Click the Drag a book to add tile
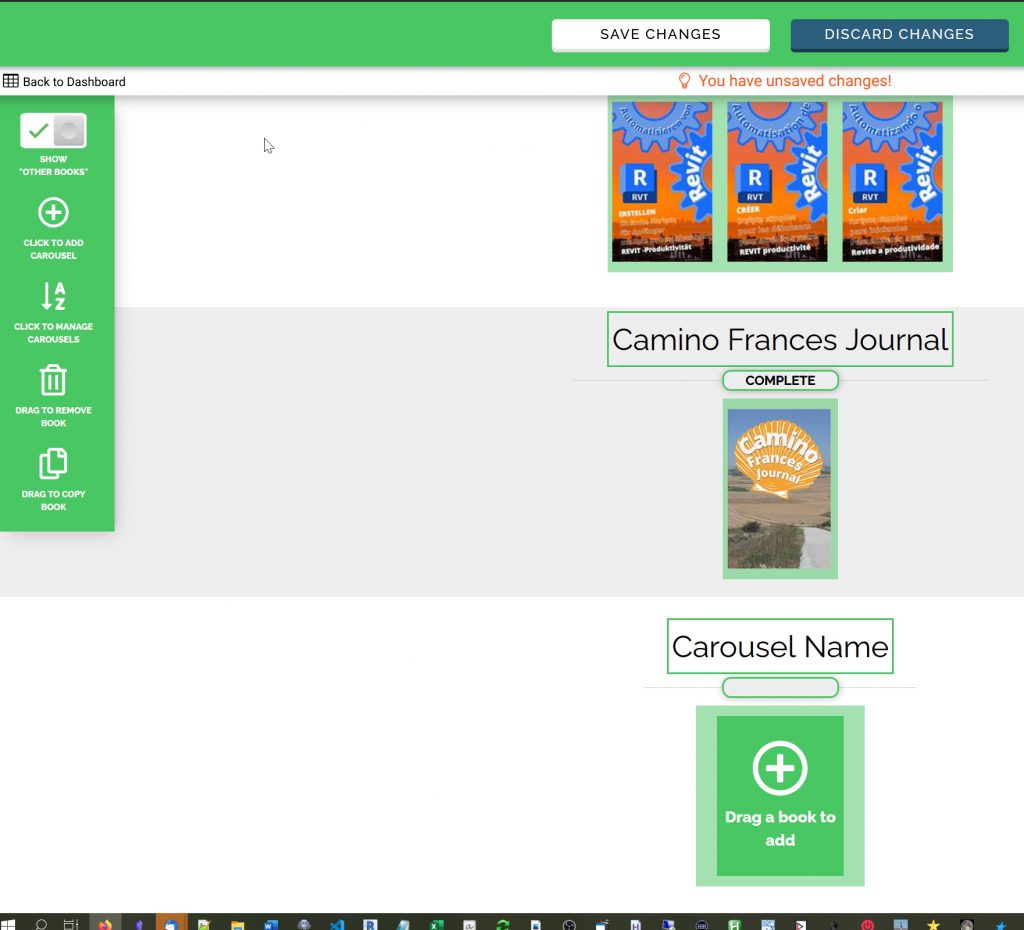The height and width of the screenshot is (930, 1024). point(779,795)
